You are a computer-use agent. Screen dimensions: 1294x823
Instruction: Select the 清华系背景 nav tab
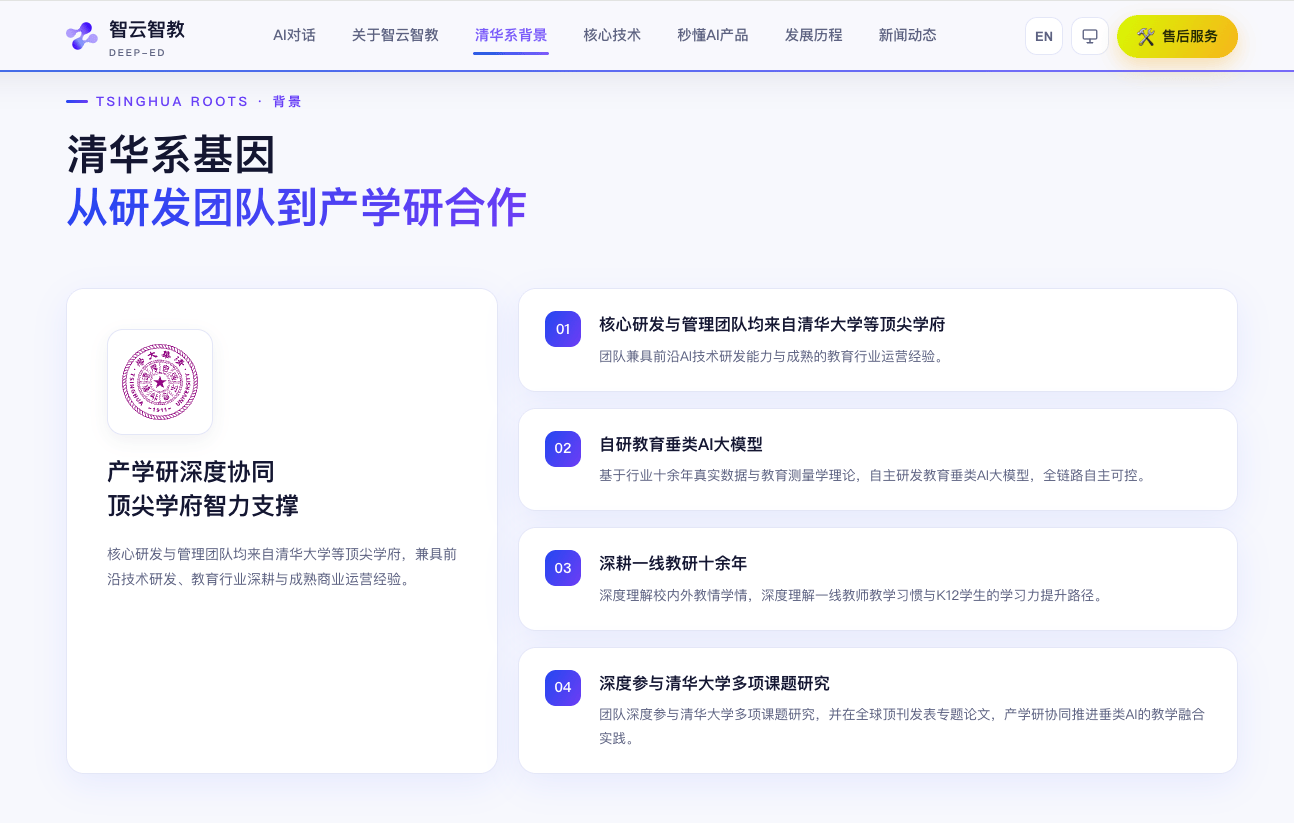(x=511, y=35)
